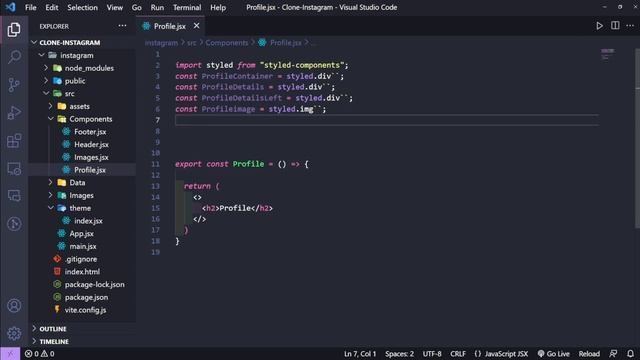This screenshot has height=360, width=640.
Task: Open Source Control view icon
Action: click(14, 84)
